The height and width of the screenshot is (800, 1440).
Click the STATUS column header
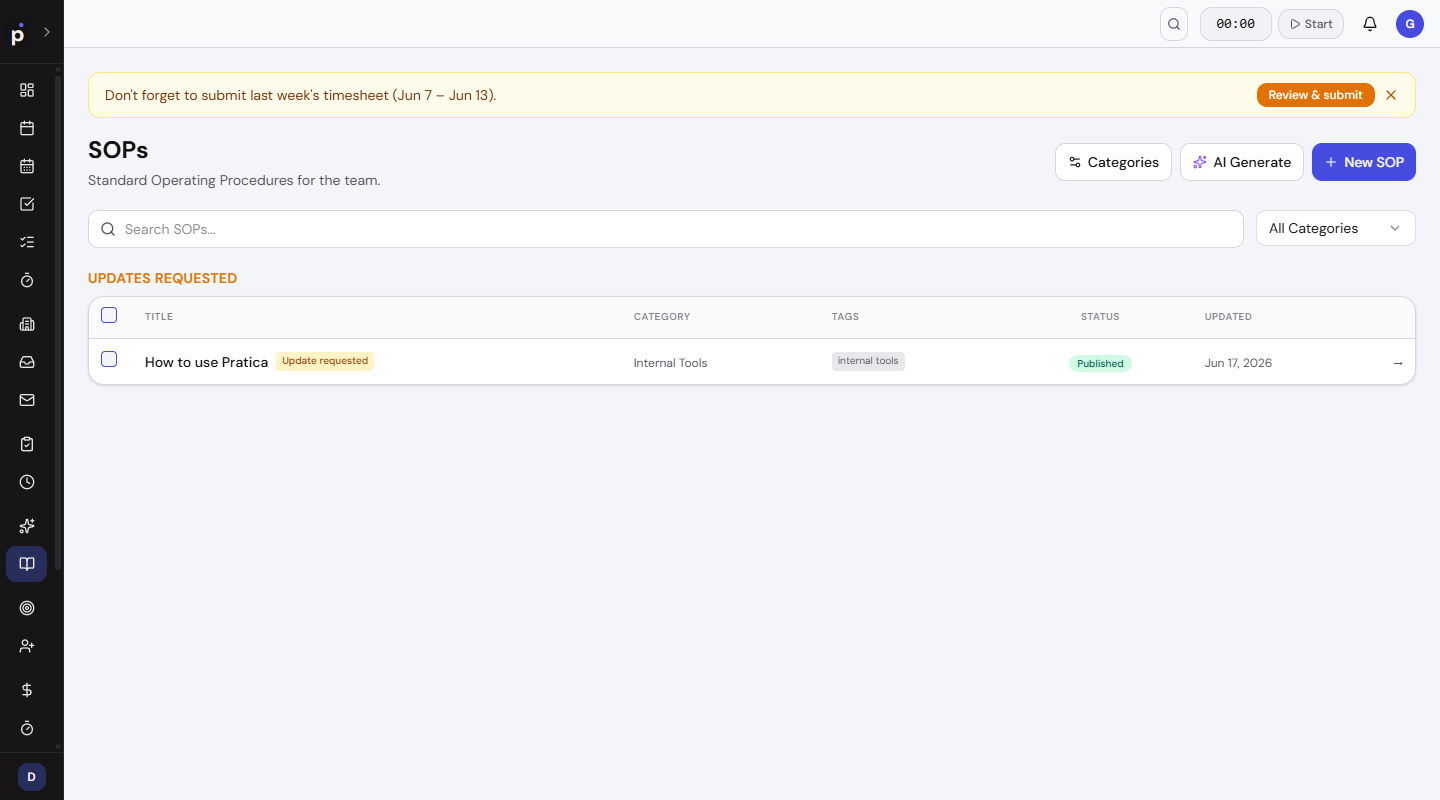click(1100, 317)
